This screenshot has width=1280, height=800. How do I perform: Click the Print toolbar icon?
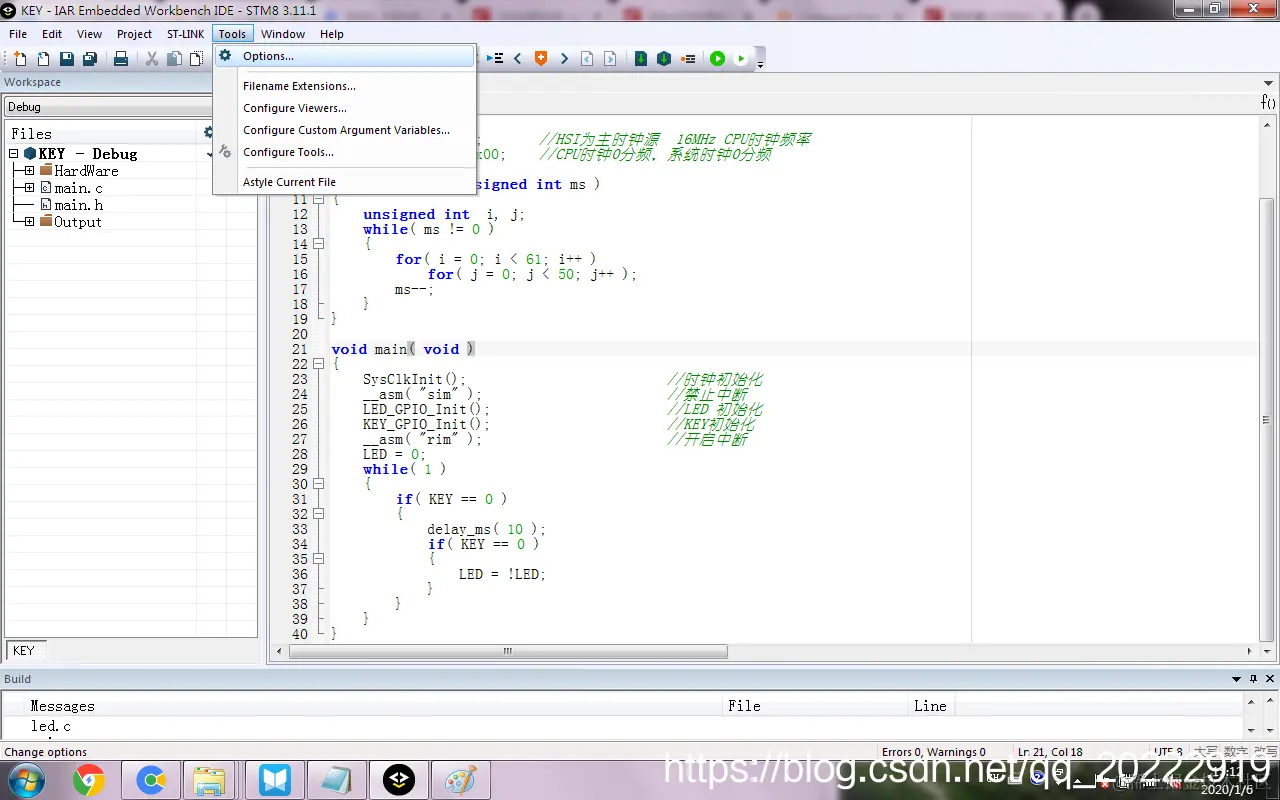(121, 59)
